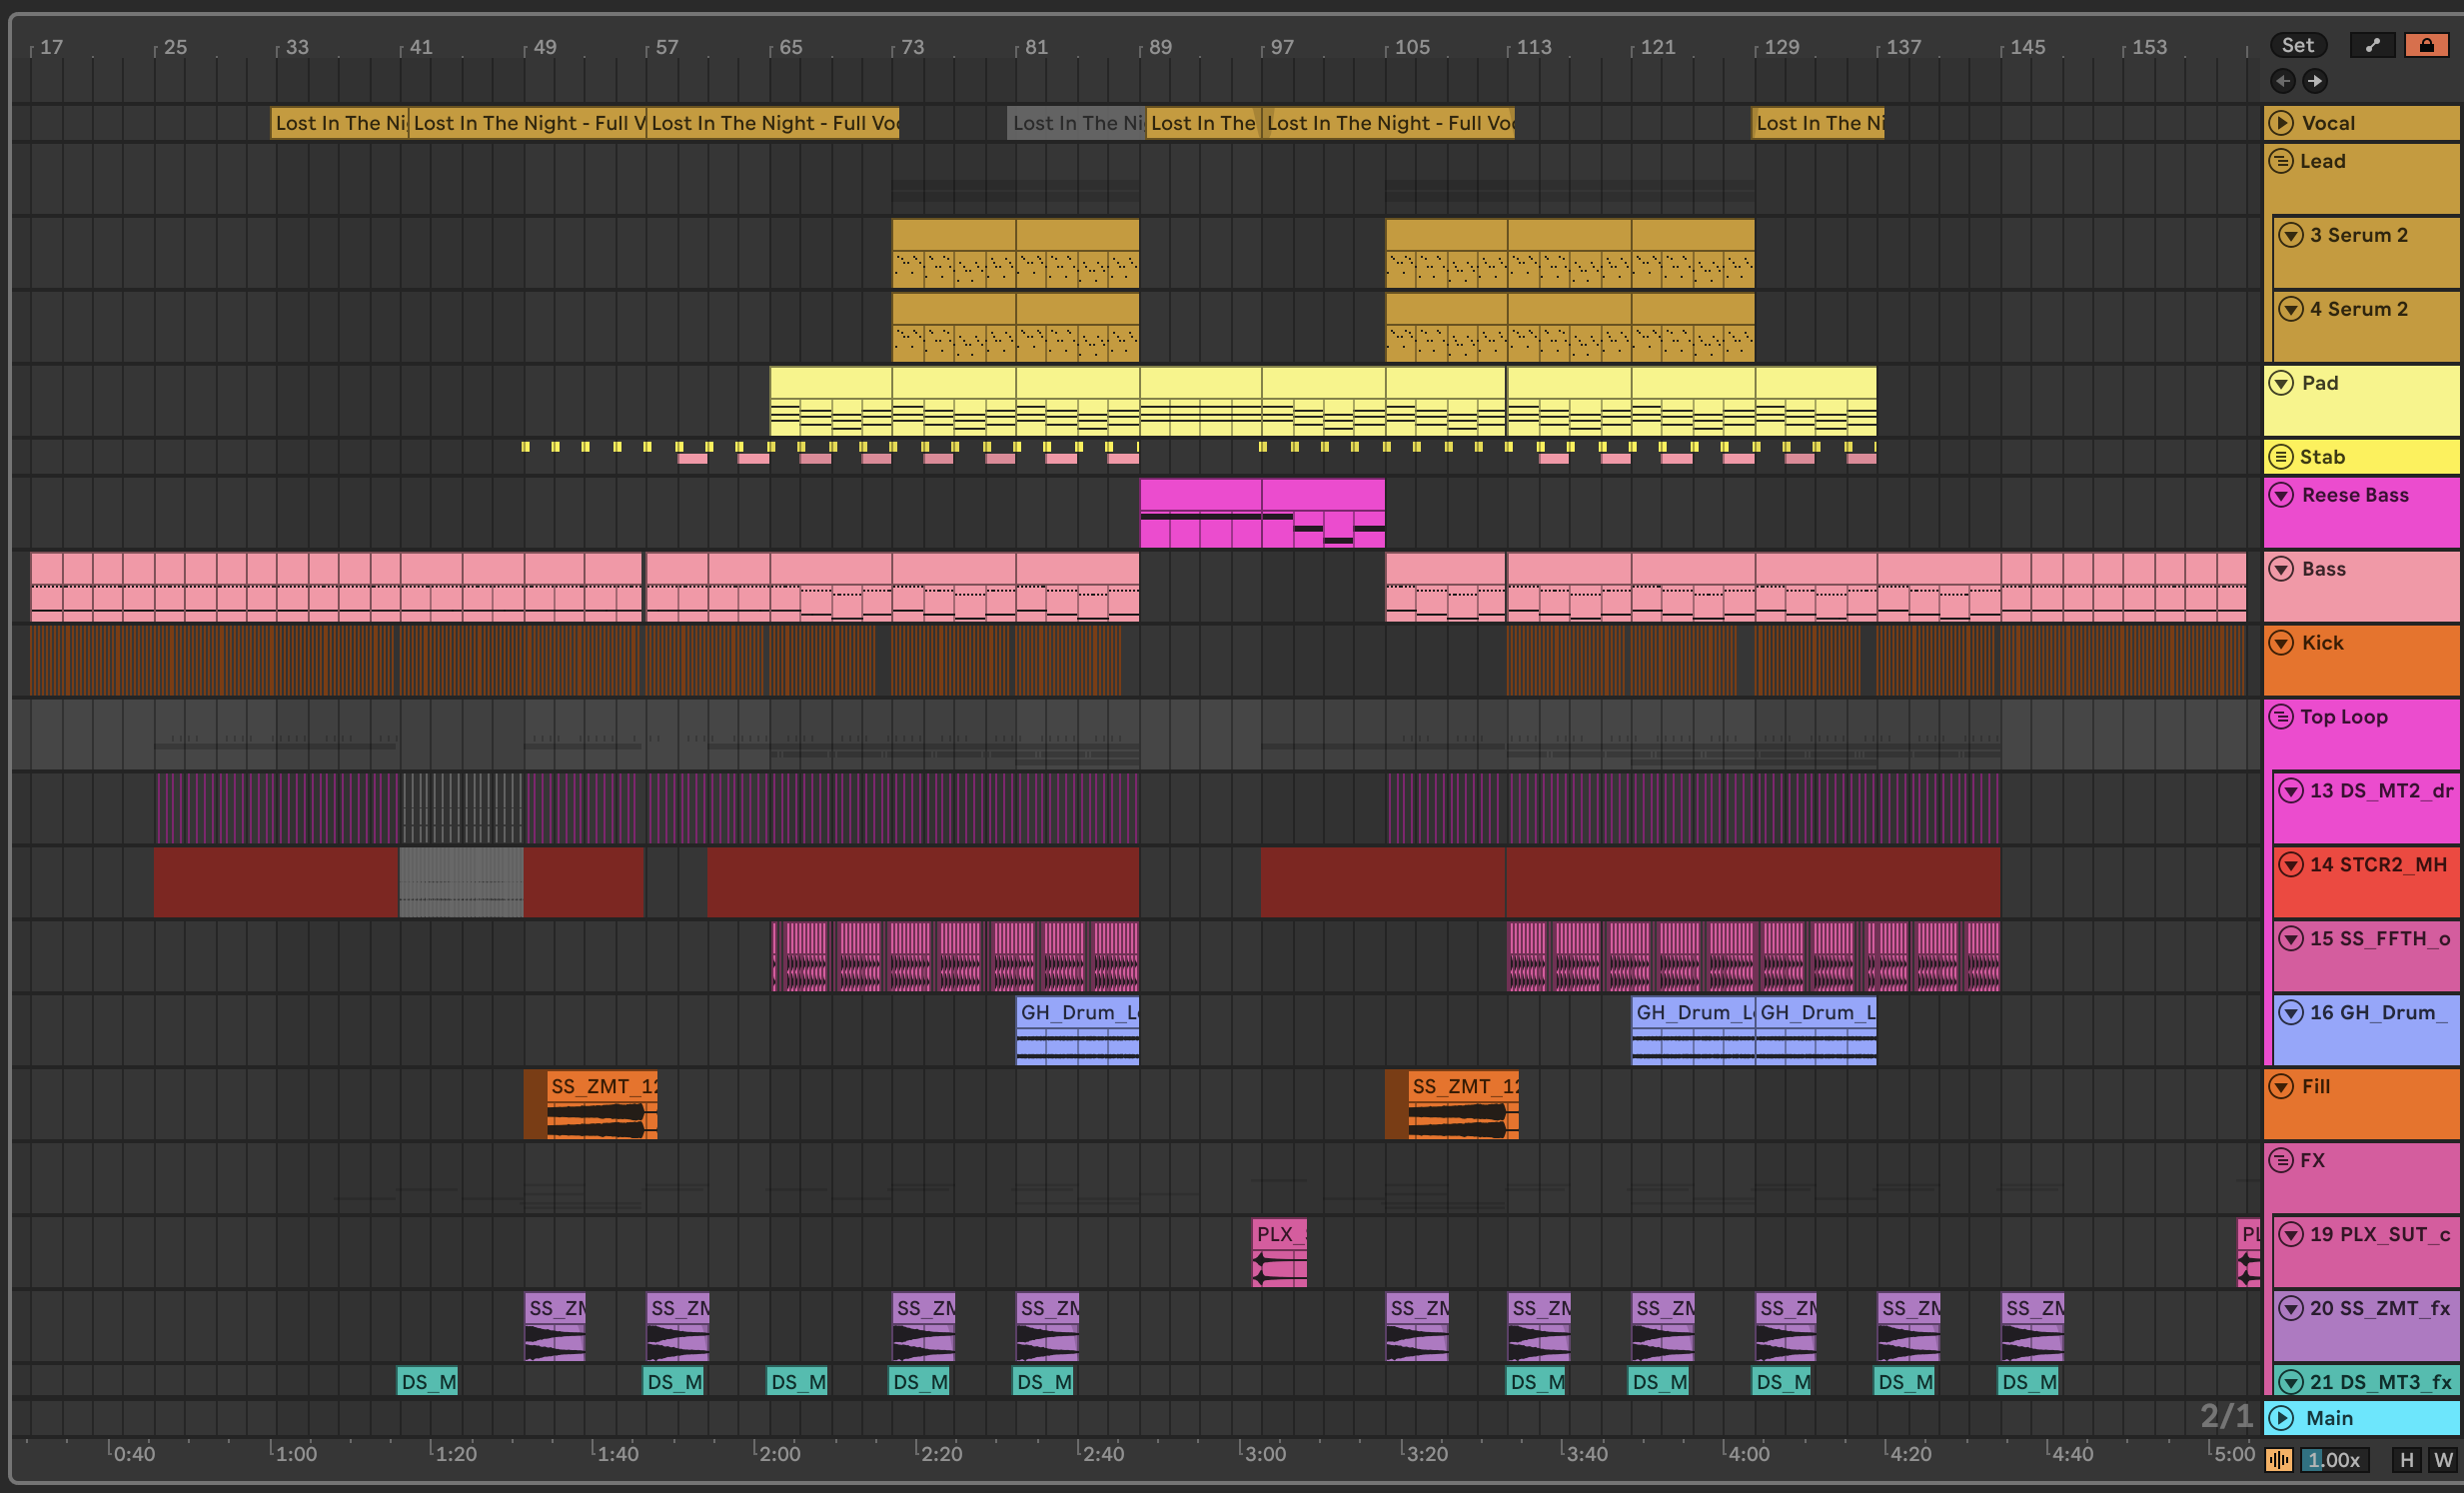Screen dimensions: 2464x1493
Task: Fold the Kick track
Action: tap(2281, 643)
